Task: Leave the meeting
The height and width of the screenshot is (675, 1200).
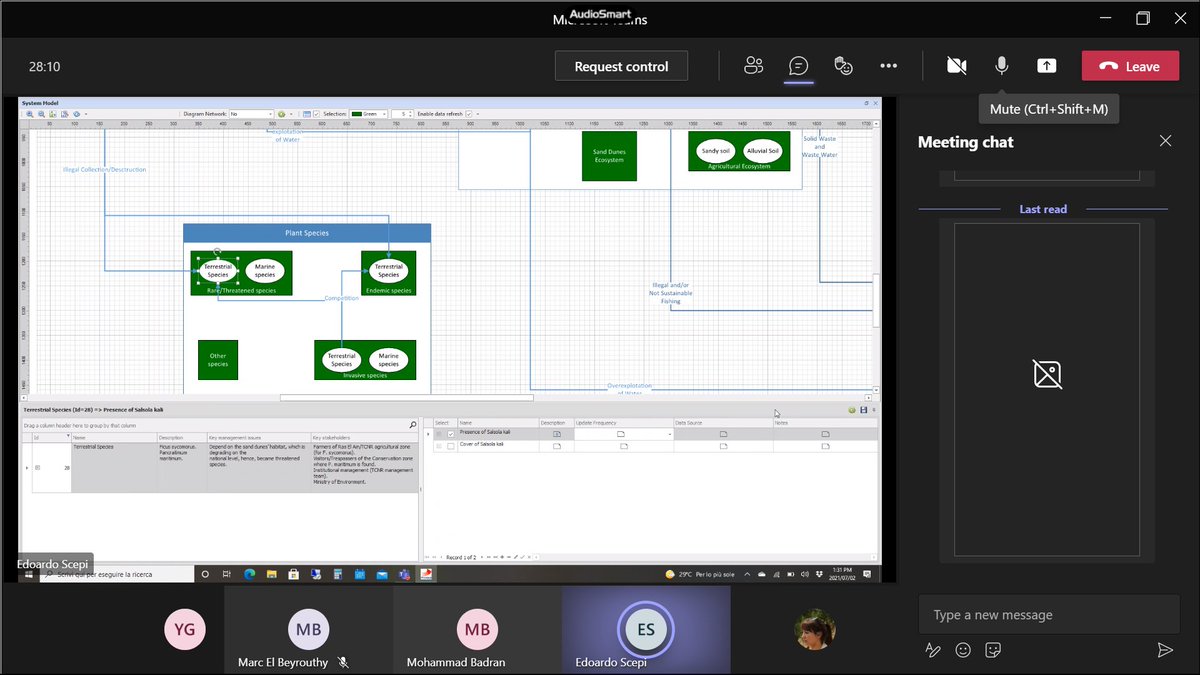Action: click(1129, 66)
